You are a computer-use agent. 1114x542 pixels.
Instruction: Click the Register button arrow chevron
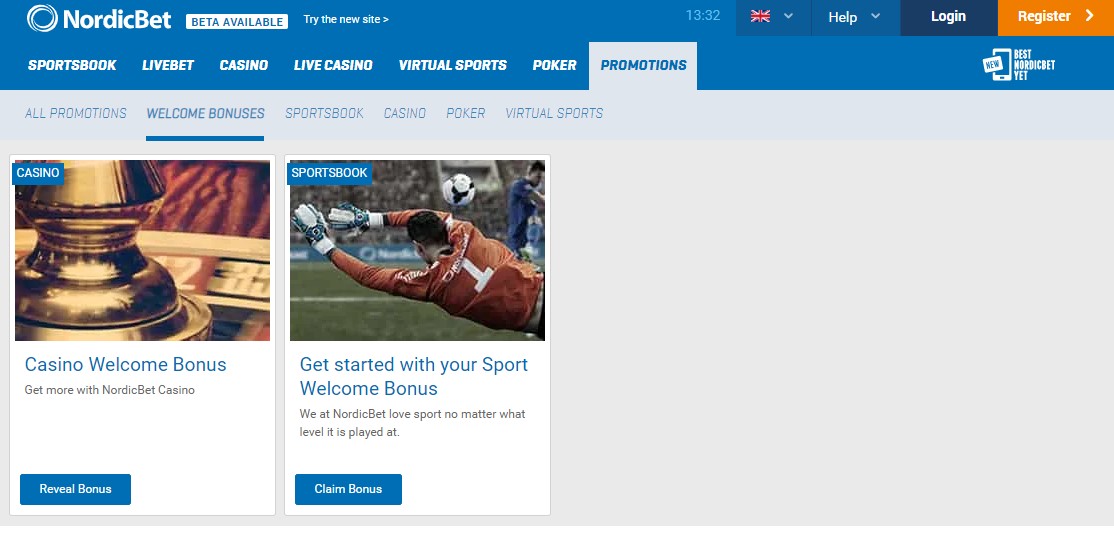[x=1090, y=16]
